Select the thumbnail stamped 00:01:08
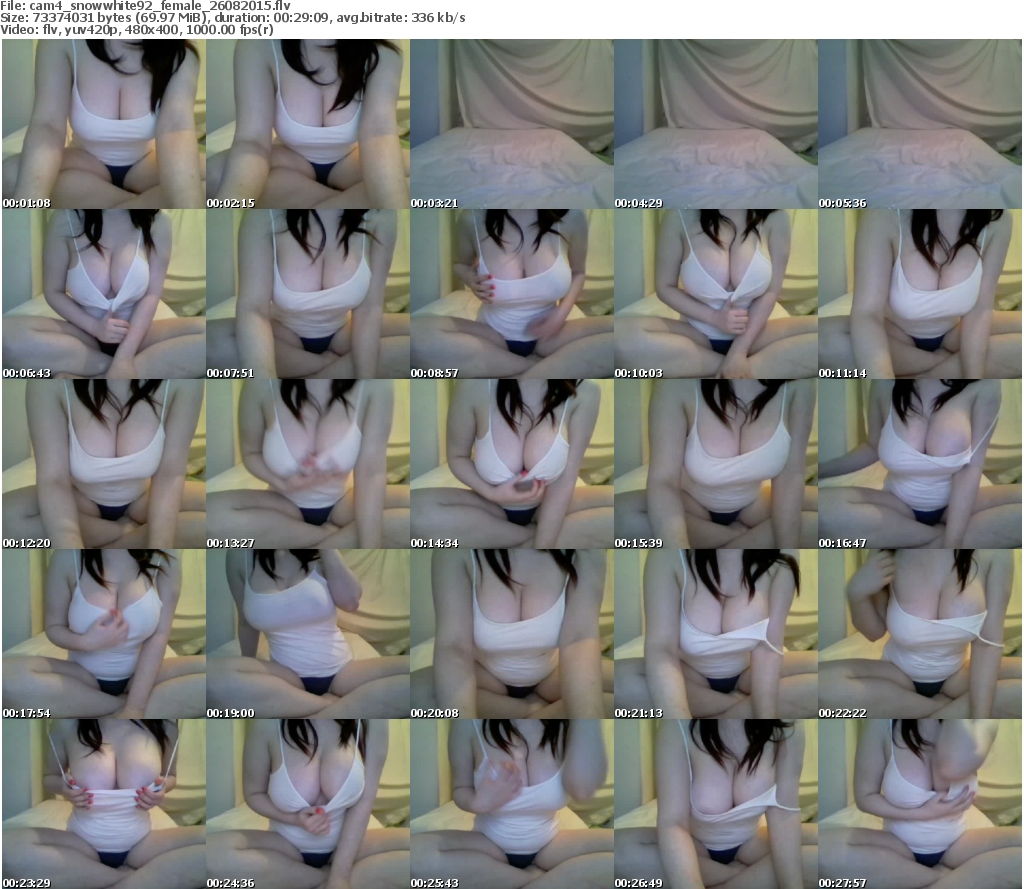The image size is (1024, 889). coord(104,124)
